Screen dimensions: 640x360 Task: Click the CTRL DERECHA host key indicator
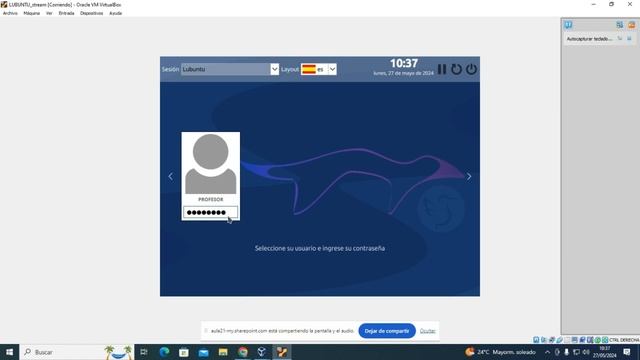pyautogui.click(x=624, y=340)
